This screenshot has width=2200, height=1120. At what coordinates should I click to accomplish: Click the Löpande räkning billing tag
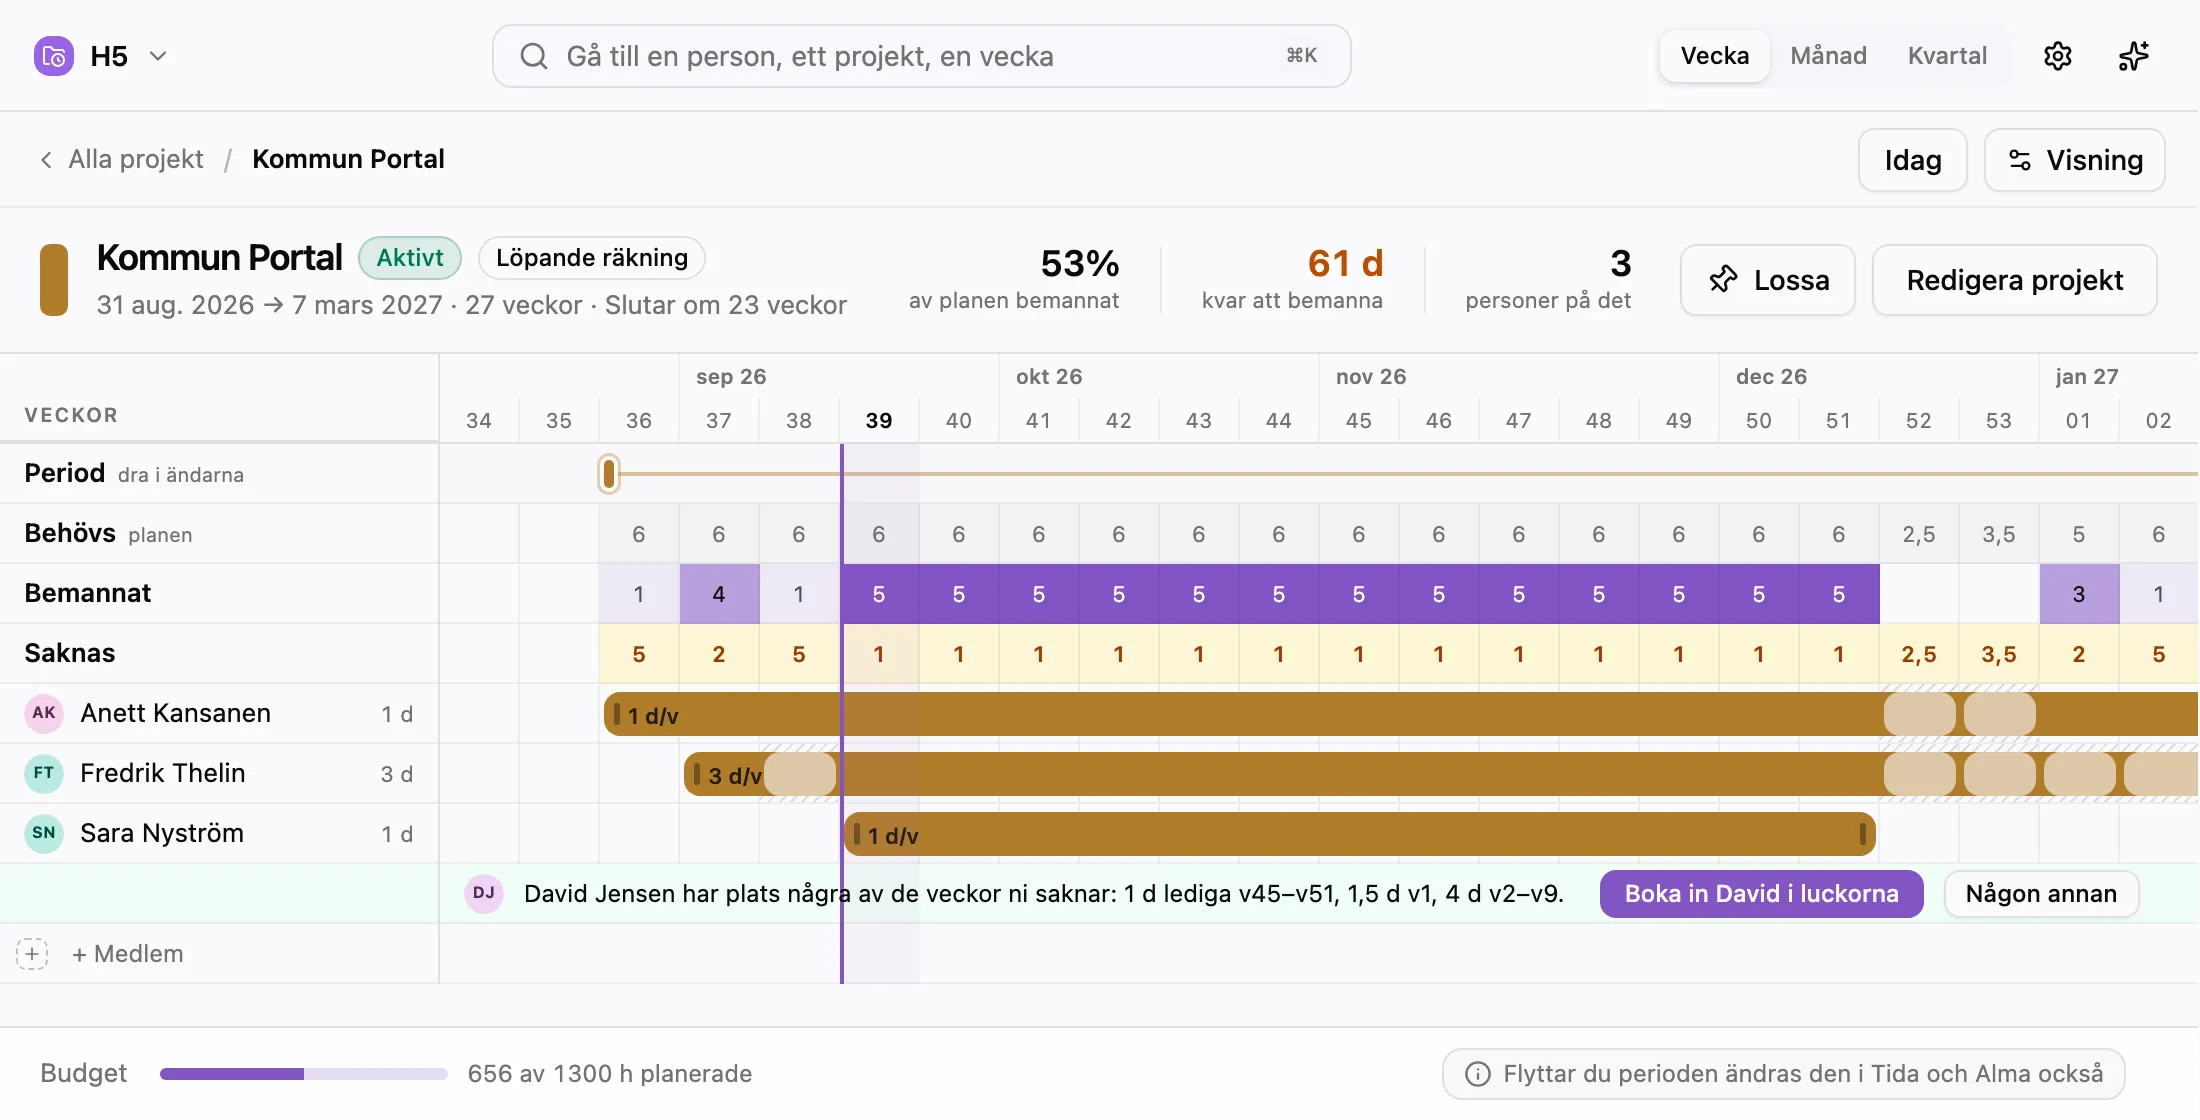tap(592, 258)
